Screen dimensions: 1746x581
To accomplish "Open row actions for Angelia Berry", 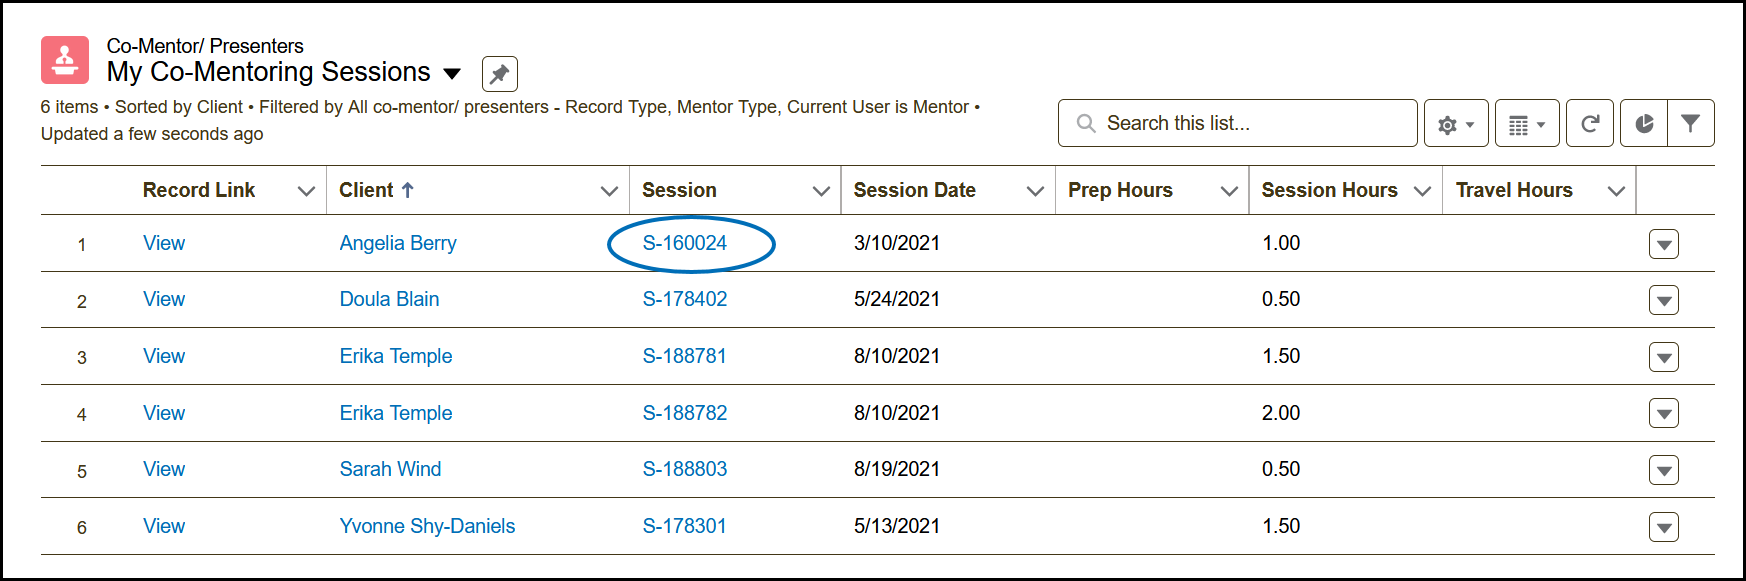I will [x=1663, y=244].
